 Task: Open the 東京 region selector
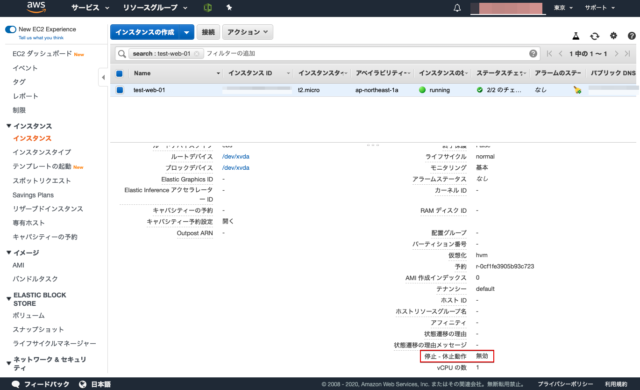(x=563, y=8)
